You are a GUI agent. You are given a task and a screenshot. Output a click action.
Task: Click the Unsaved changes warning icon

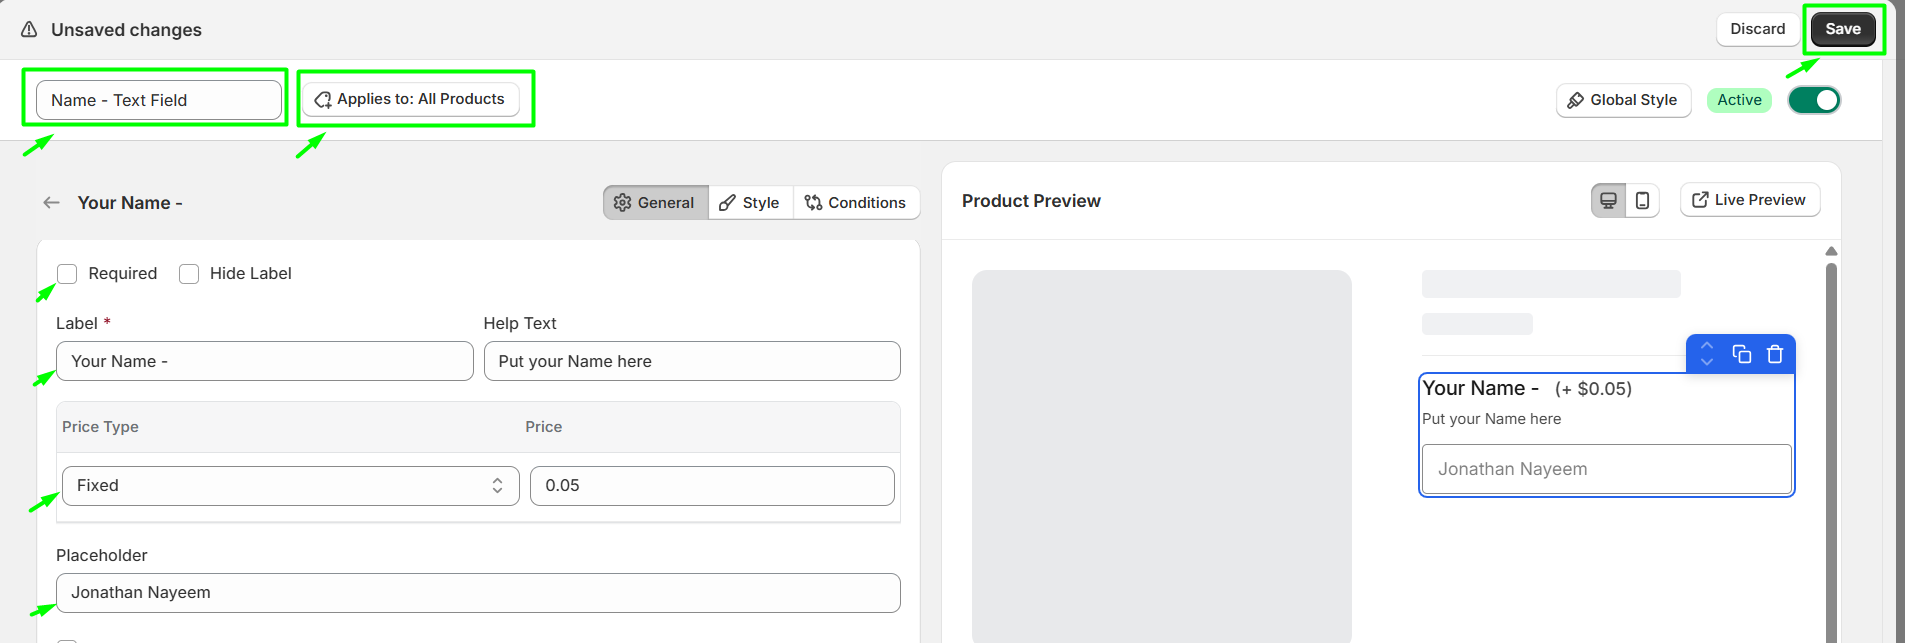[29, 30]
